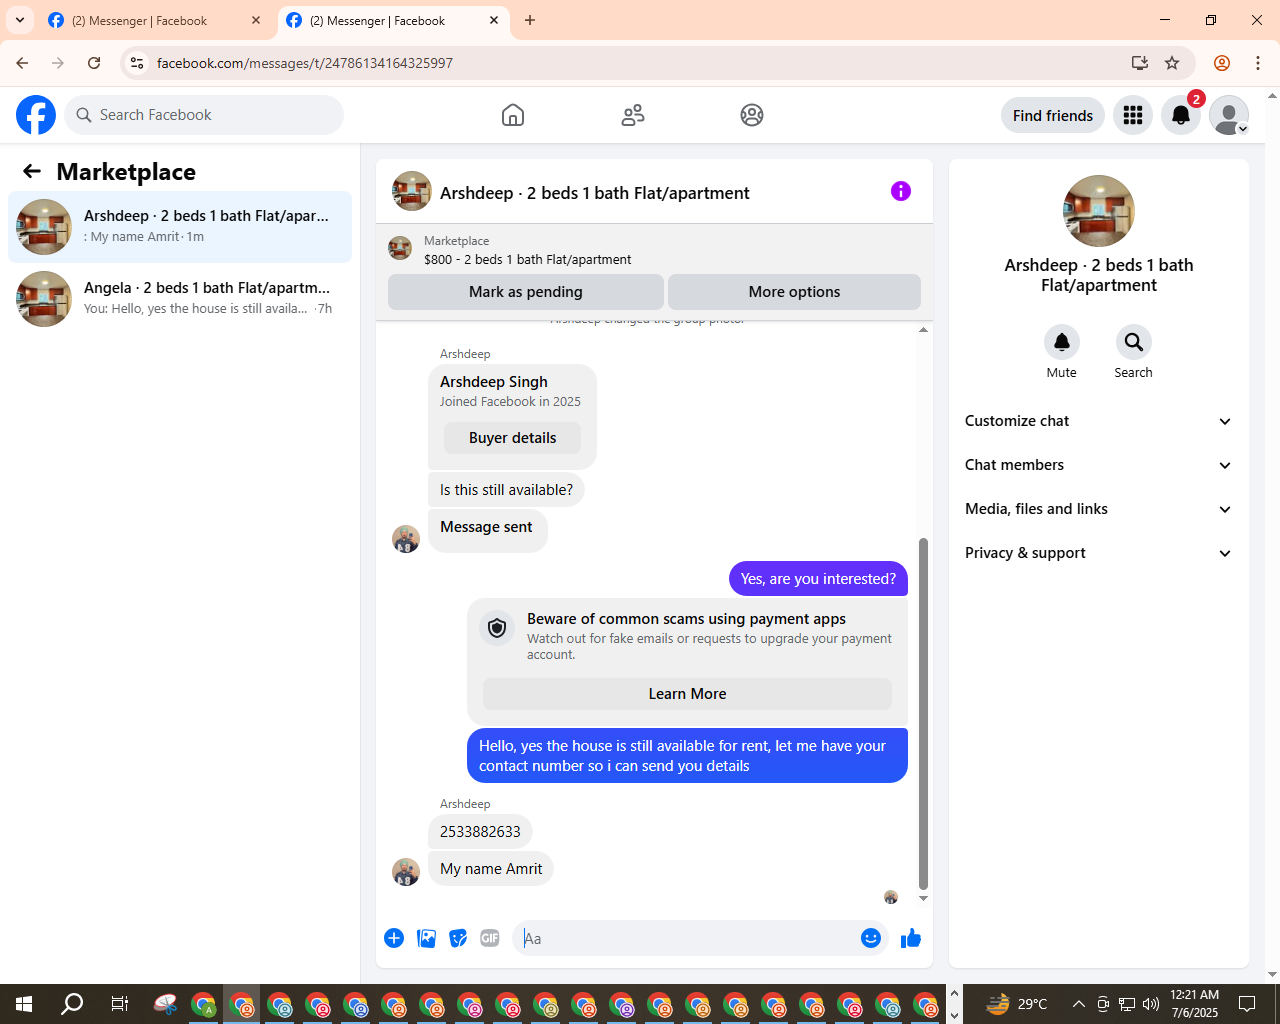Open a new browser tab

point(530,20)
